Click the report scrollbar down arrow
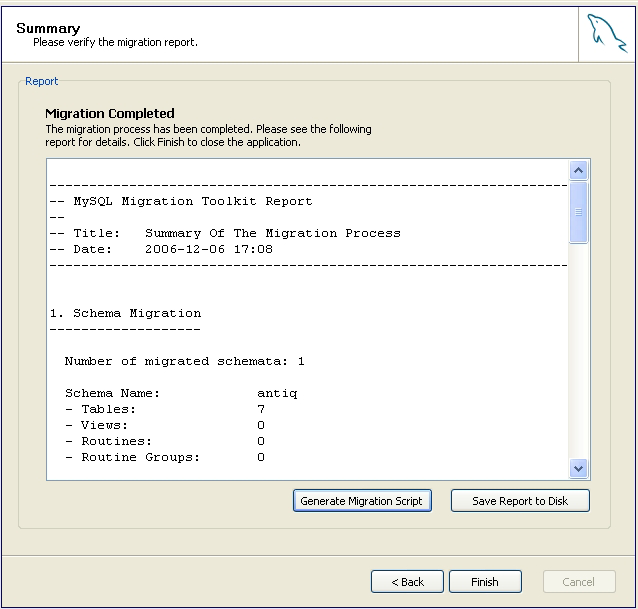Viewport: 638px width, 609px height. [x=578, y=468]
